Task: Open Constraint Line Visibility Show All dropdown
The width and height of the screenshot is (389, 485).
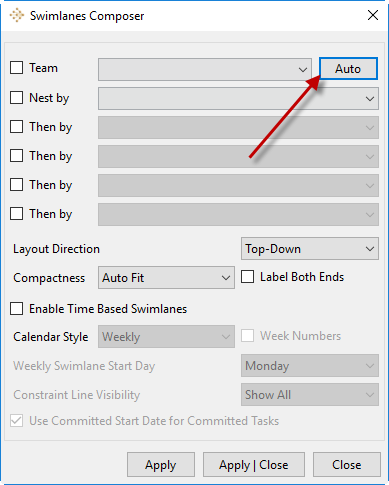Action: tap(310, 395)
